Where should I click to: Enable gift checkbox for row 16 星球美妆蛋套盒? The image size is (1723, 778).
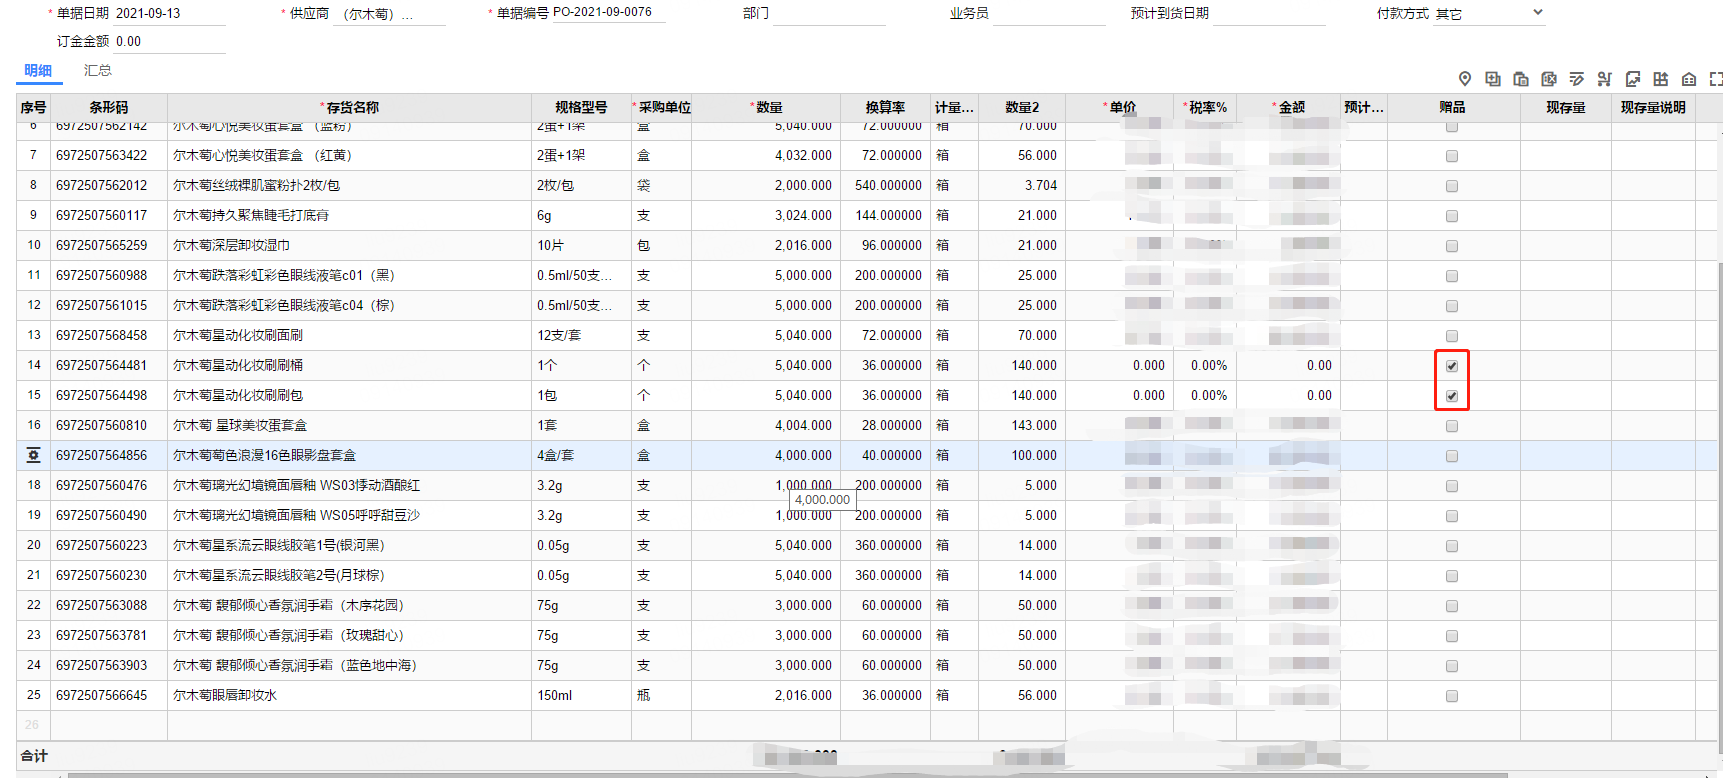(1452, 426)
